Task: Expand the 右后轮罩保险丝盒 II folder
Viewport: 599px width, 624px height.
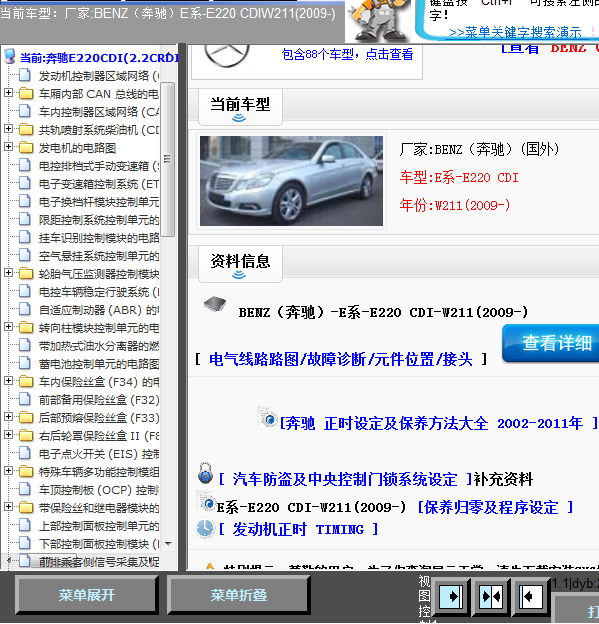Action: click(x=8, y=435)
